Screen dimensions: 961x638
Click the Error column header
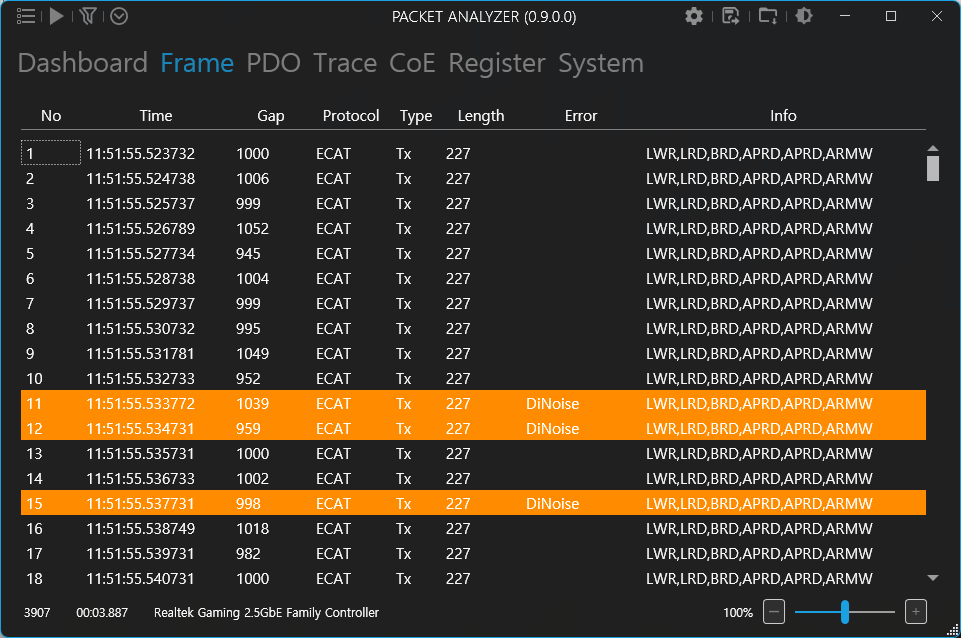tap(580, 116)
